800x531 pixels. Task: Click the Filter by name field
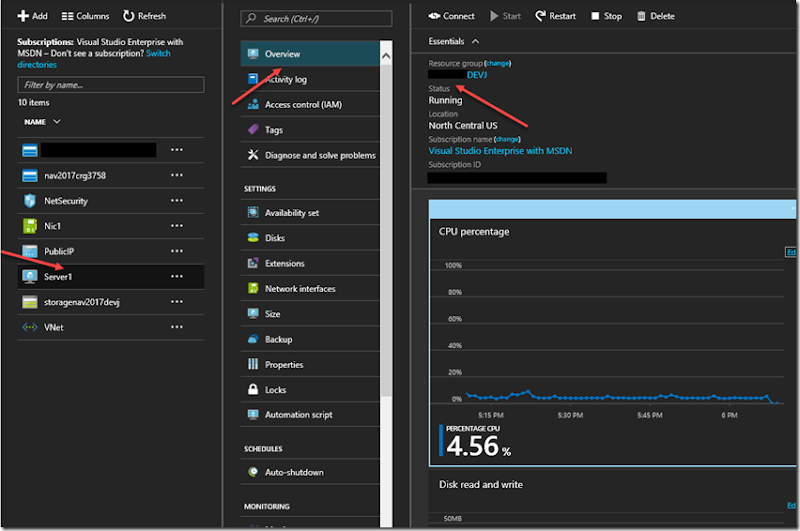pos(111,85)
